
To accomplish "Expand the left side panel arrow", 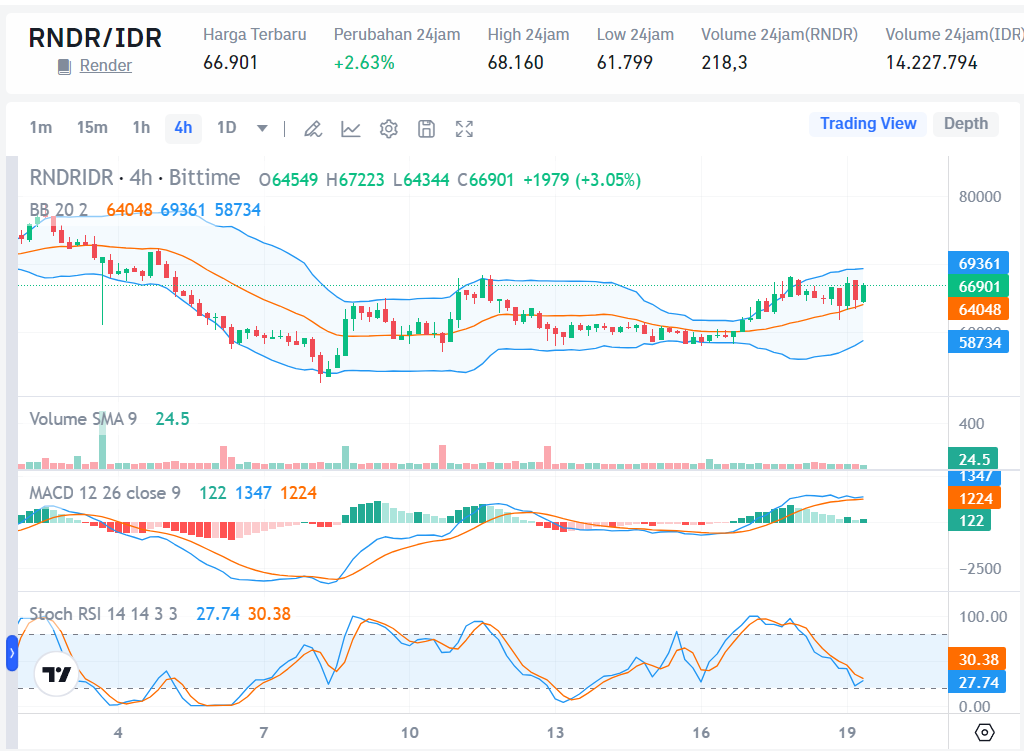I will coord(12,653).
